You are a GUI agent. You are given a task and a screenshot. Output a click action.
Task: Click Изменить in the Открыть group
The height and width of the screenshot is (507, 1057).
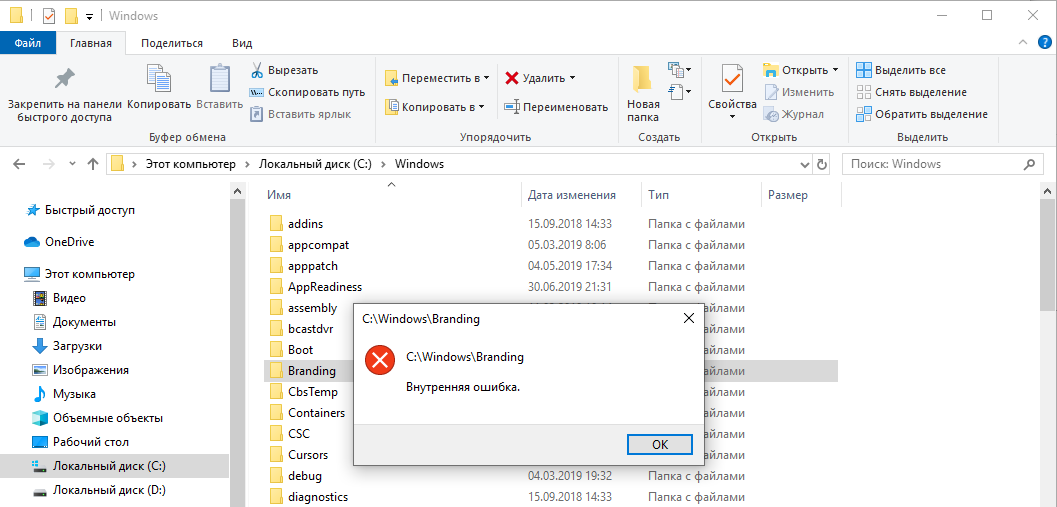[799, 92]
